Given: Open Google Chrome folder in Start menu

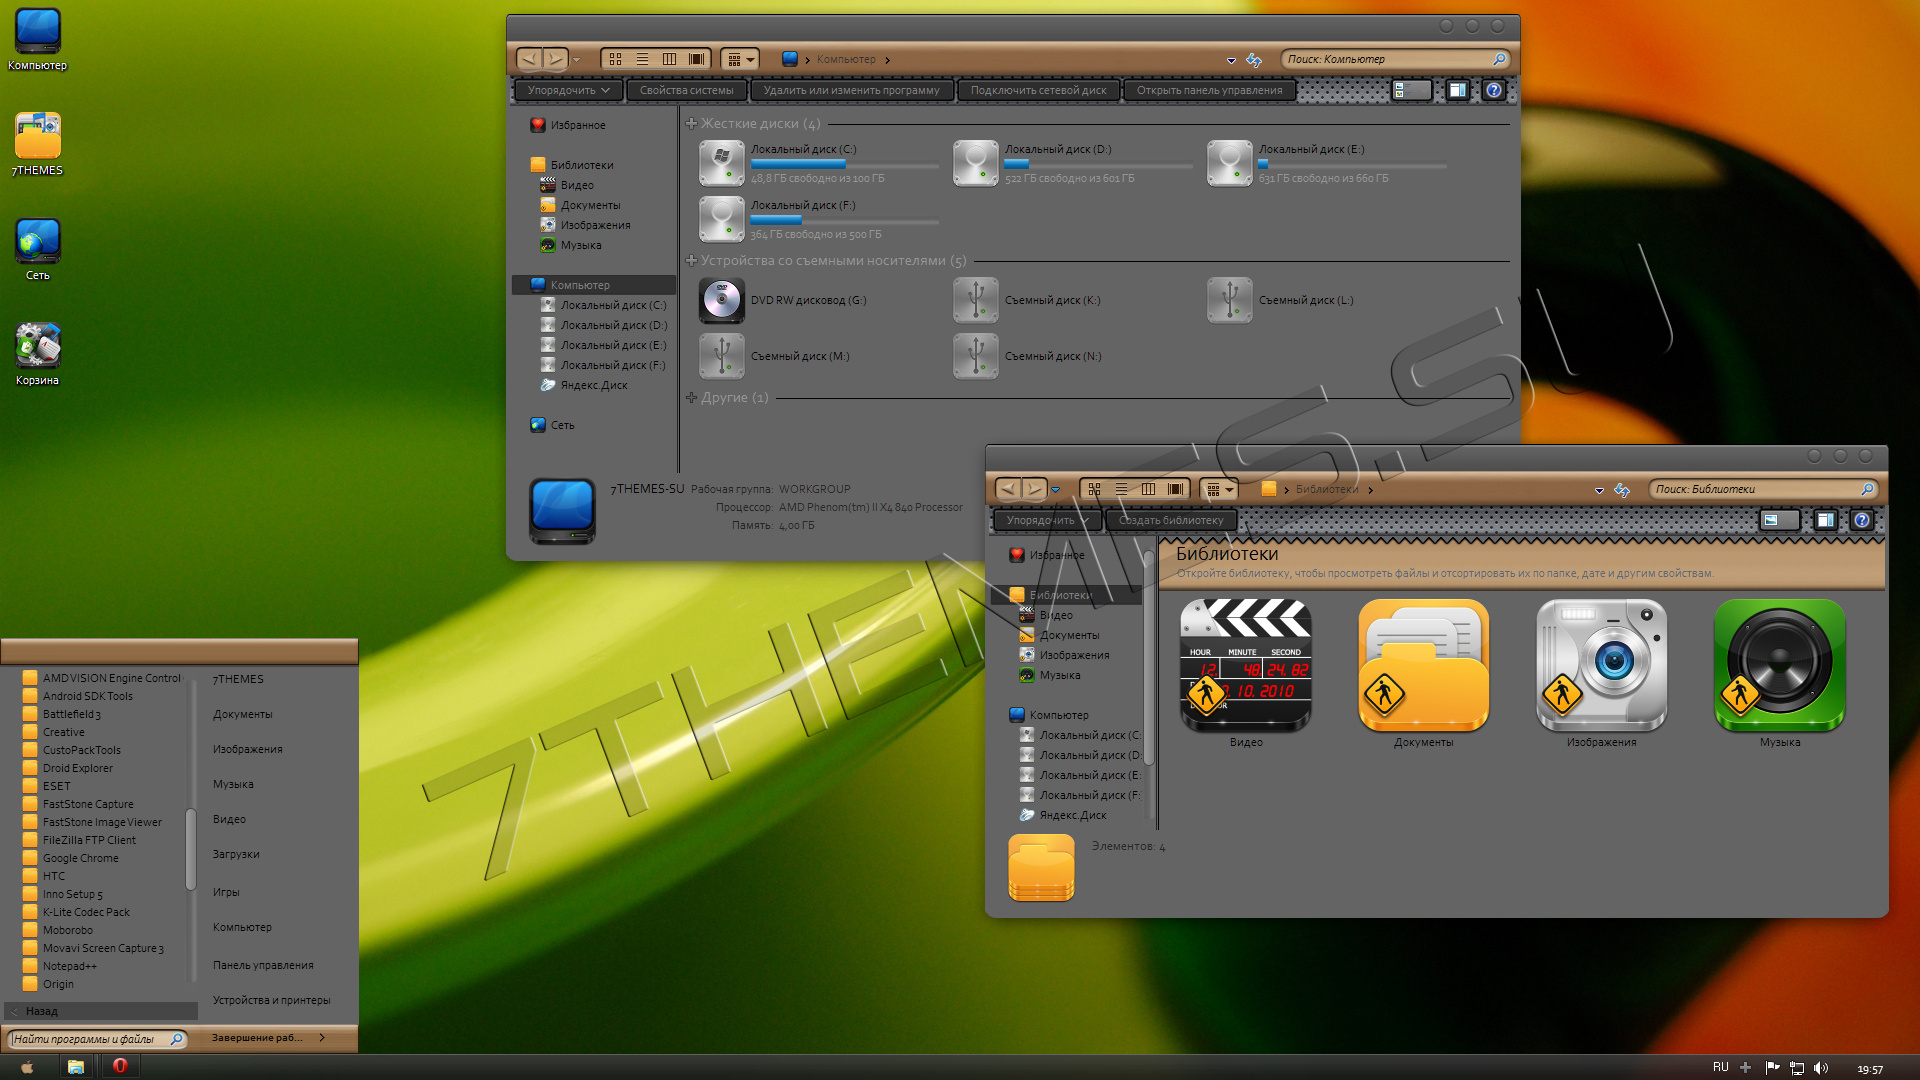Looking at the screenshot, I should pos(71,858).
